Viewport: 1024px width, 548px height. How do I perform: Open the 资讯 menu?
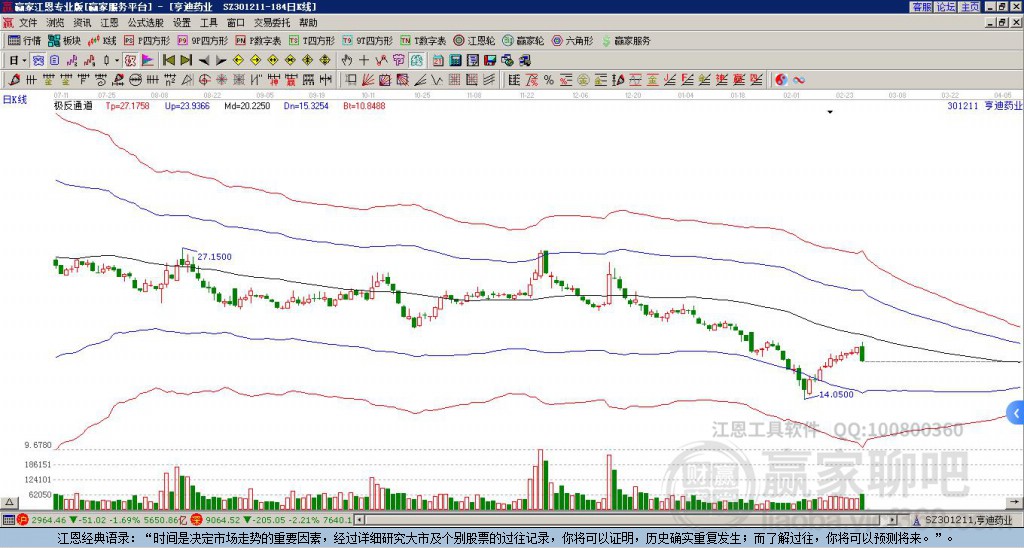pos(82,23)
